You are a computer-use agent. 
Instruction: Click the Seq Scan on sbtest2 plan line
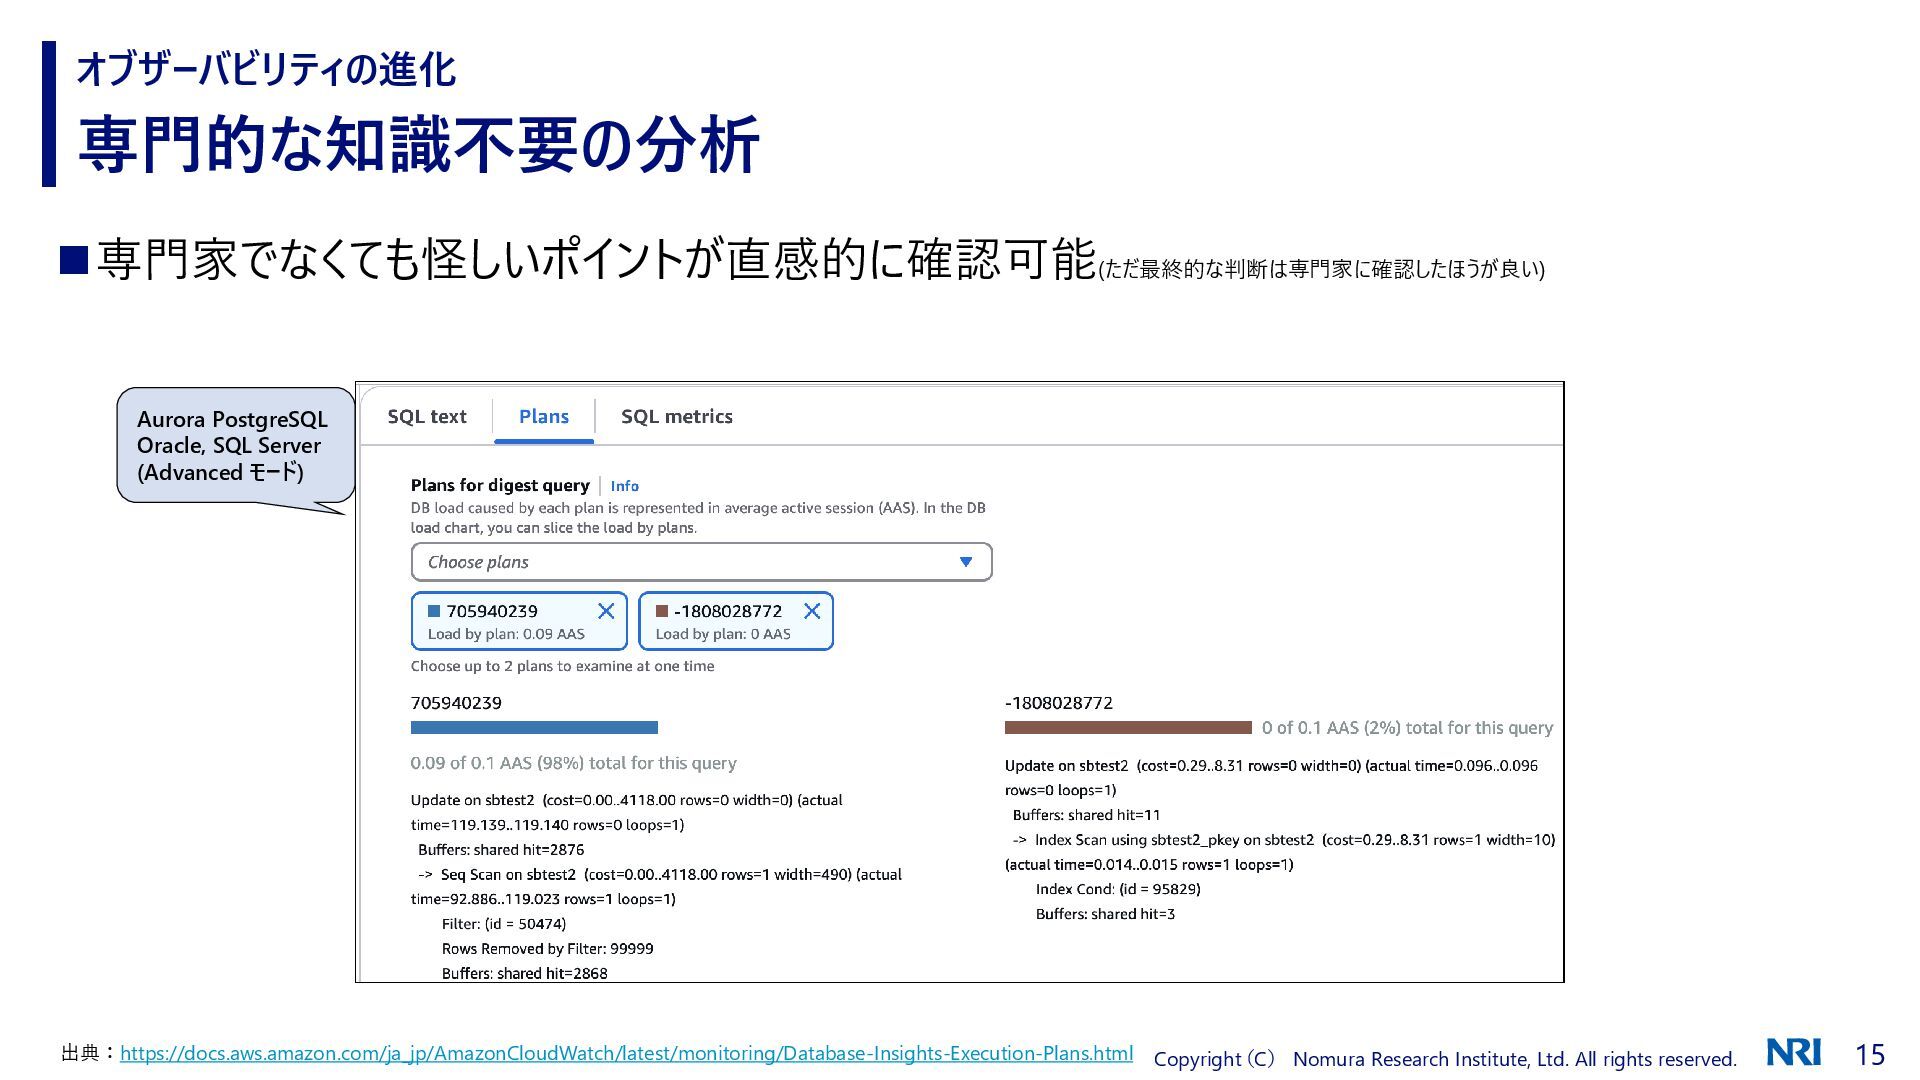510,875
